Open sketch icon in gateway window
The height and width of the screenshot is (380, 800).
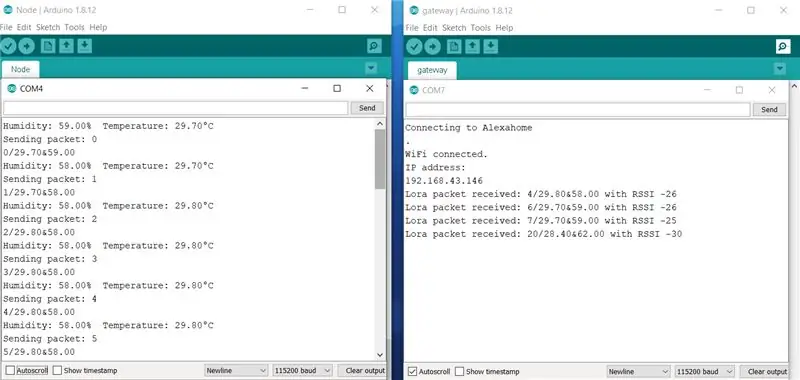tap(472, 47)
